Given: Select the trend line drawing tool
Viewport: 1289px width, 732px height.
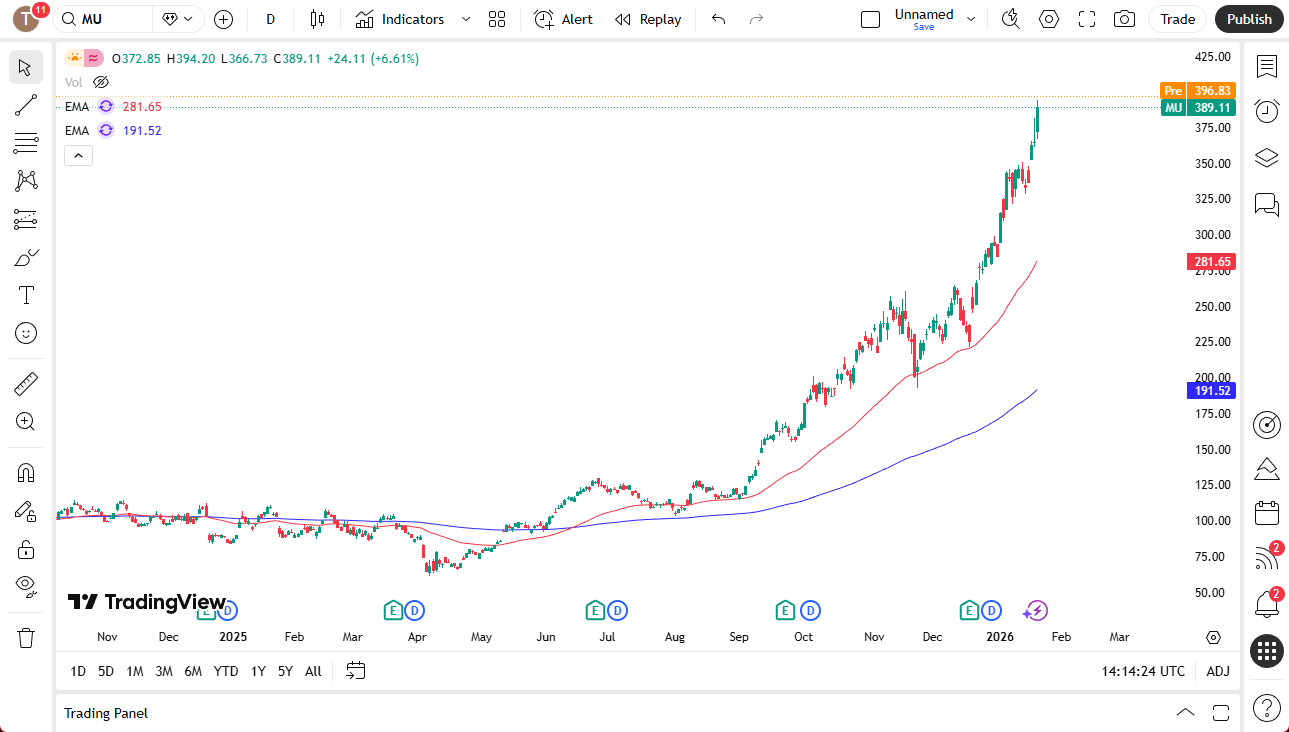Looking at the screenshot, I should 26,105.
